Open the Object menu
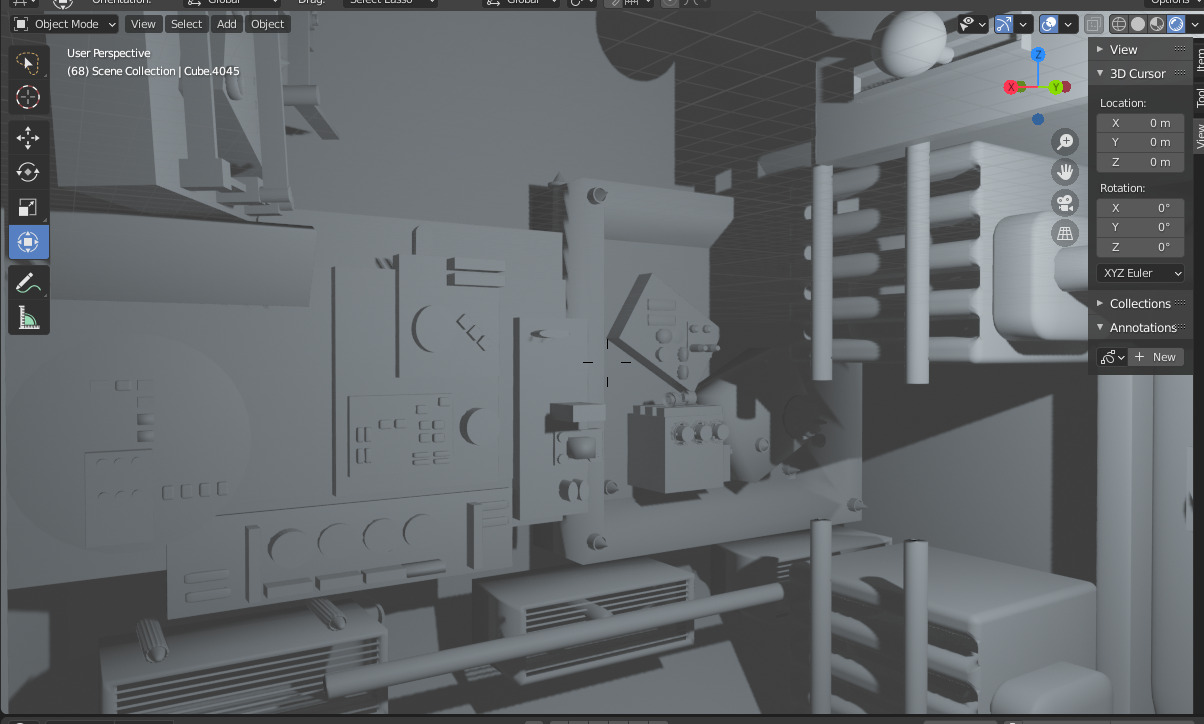1204x724 pixels. (267, 24)
